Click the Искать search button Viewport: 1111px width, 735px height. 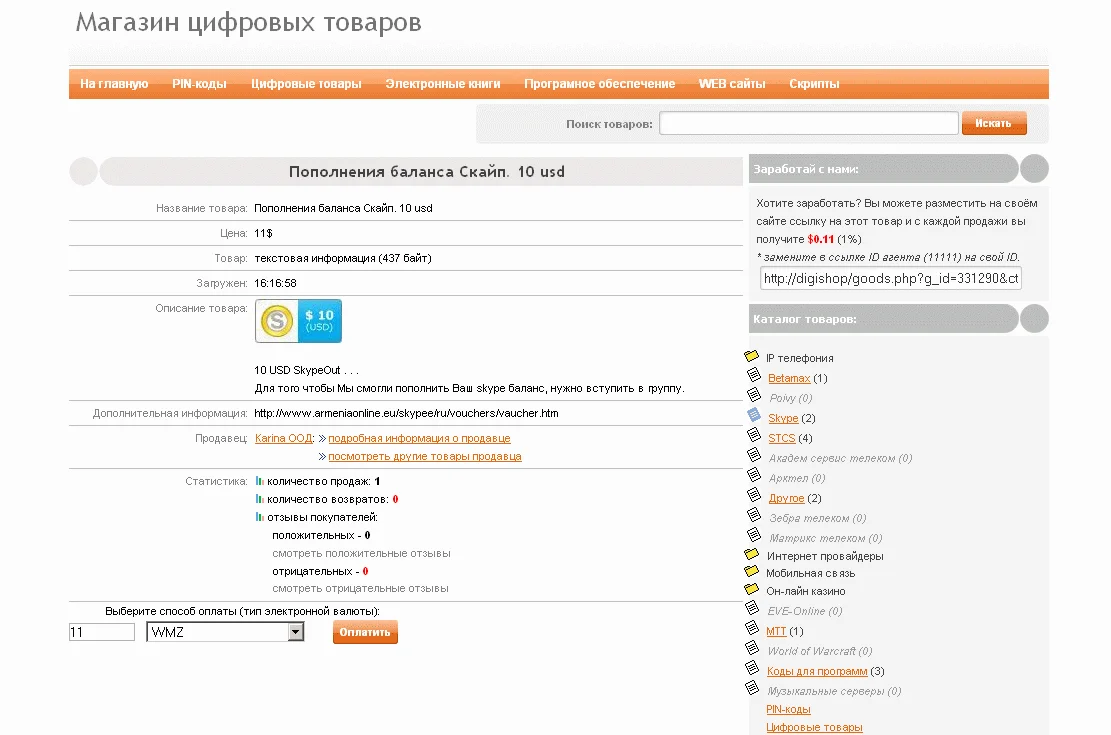point(994,123)
